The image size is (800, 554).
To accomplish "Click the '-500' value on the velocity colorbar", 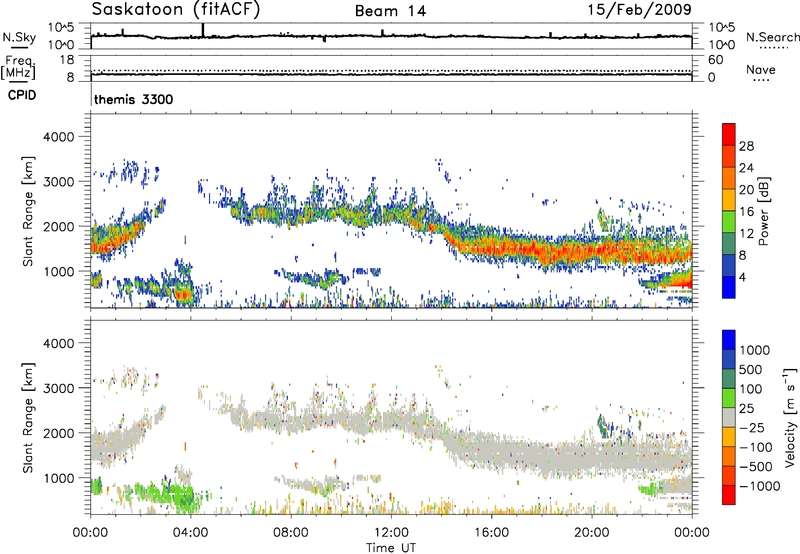I will (x=755, y=467).
